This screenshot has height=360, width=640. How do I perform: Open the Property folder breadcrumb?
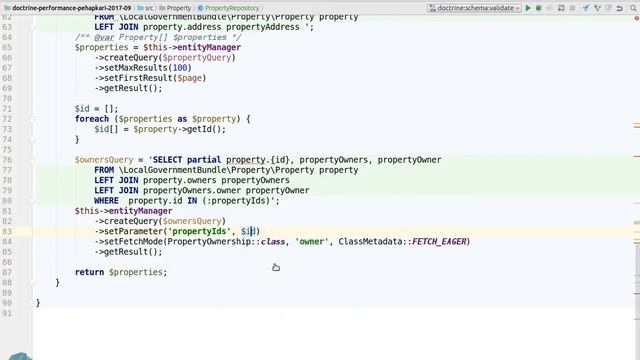tap(175, 8)
